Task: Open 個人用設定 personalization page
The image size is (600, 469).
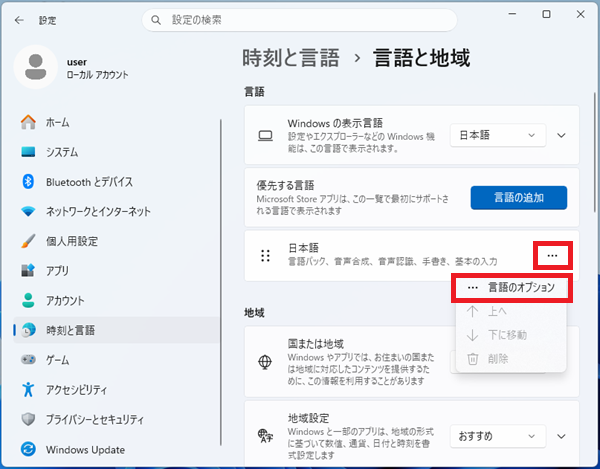Action: (x=71, y=241)
